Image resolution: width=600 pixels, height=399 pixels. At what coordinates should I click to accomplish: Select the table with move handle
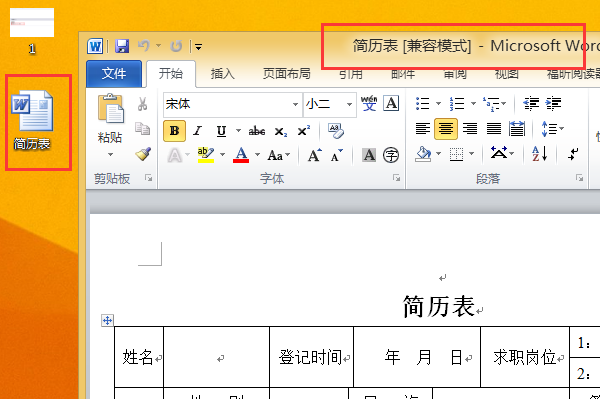coord(108,320)
